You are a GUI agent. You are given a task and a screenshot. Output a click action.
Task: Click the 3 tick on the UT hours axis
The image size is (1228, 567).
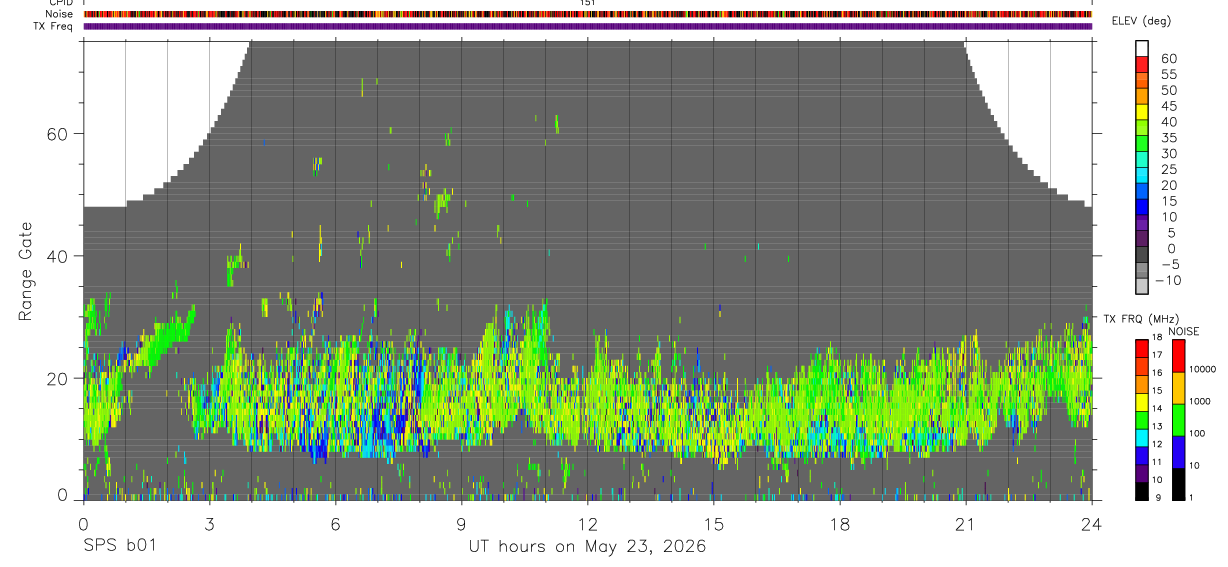click(x=209, y=523)
